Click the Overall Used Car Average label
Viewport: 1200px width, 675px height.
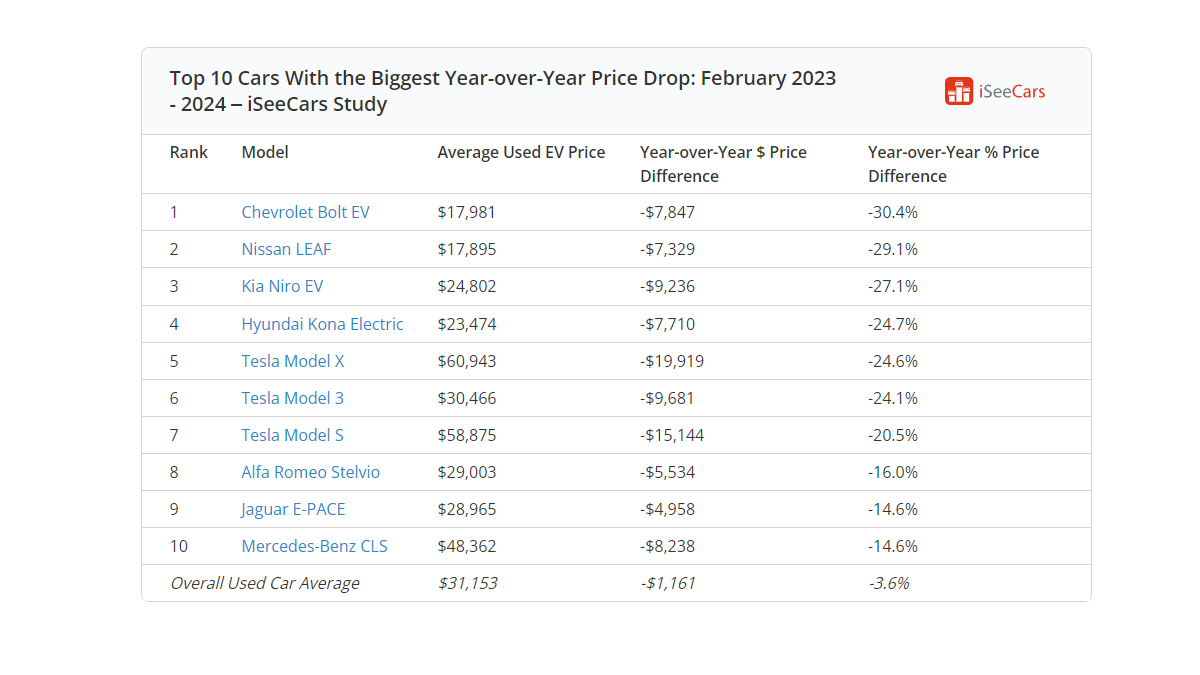265,583
